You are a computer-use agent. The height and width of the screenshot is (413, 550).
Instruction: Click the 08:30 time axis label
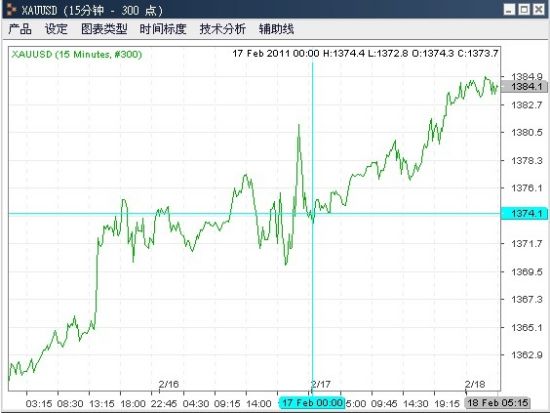(x=70, y=404)
